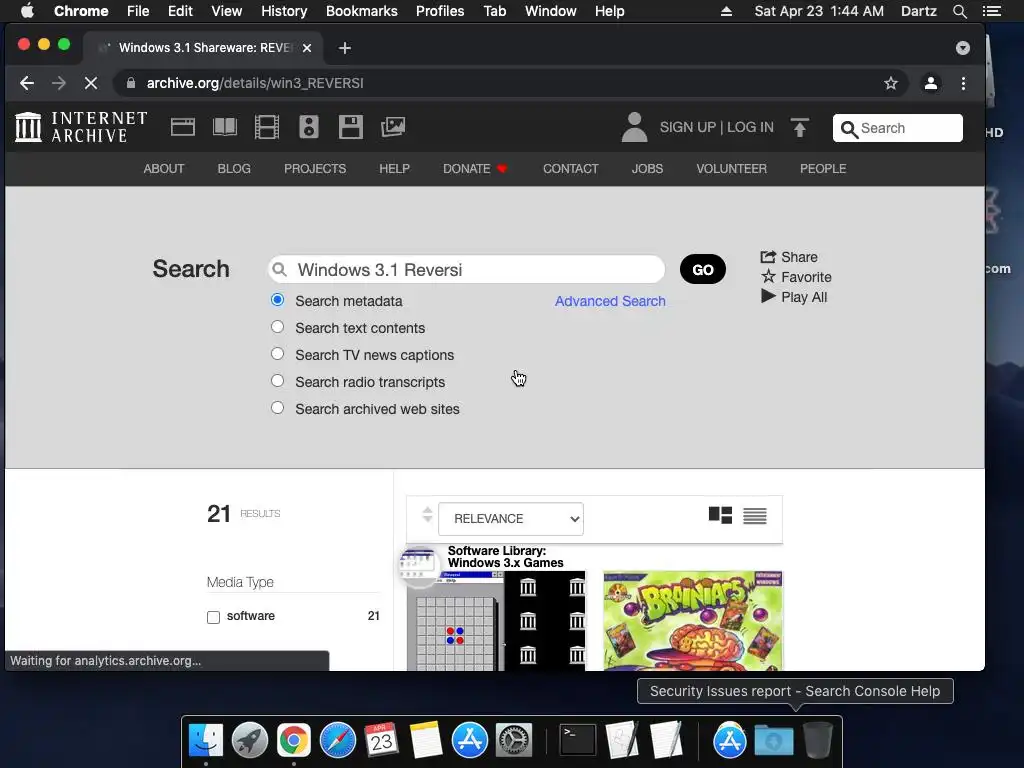This screenshot has height=768, width=1024.
Task: Open the Chrome File menu
Action: point(138,11)
